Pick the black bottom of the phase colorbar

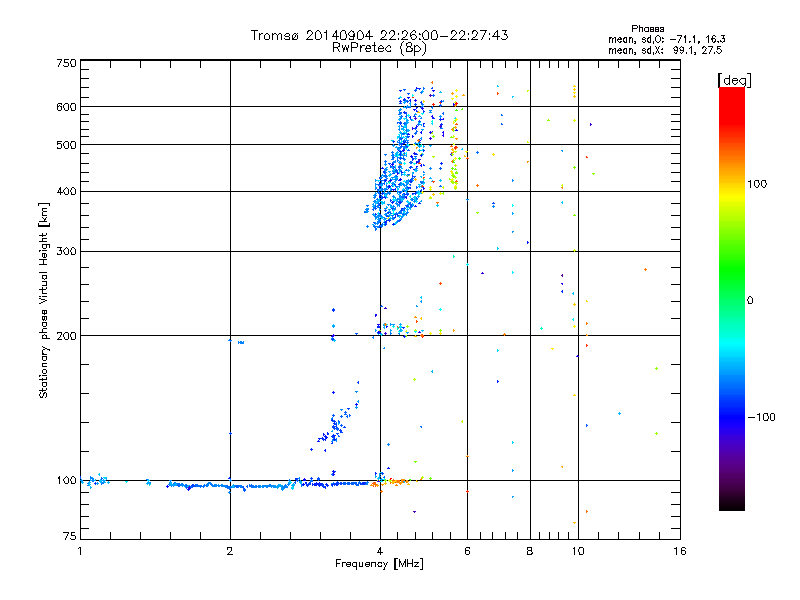[x=732, y=505]
